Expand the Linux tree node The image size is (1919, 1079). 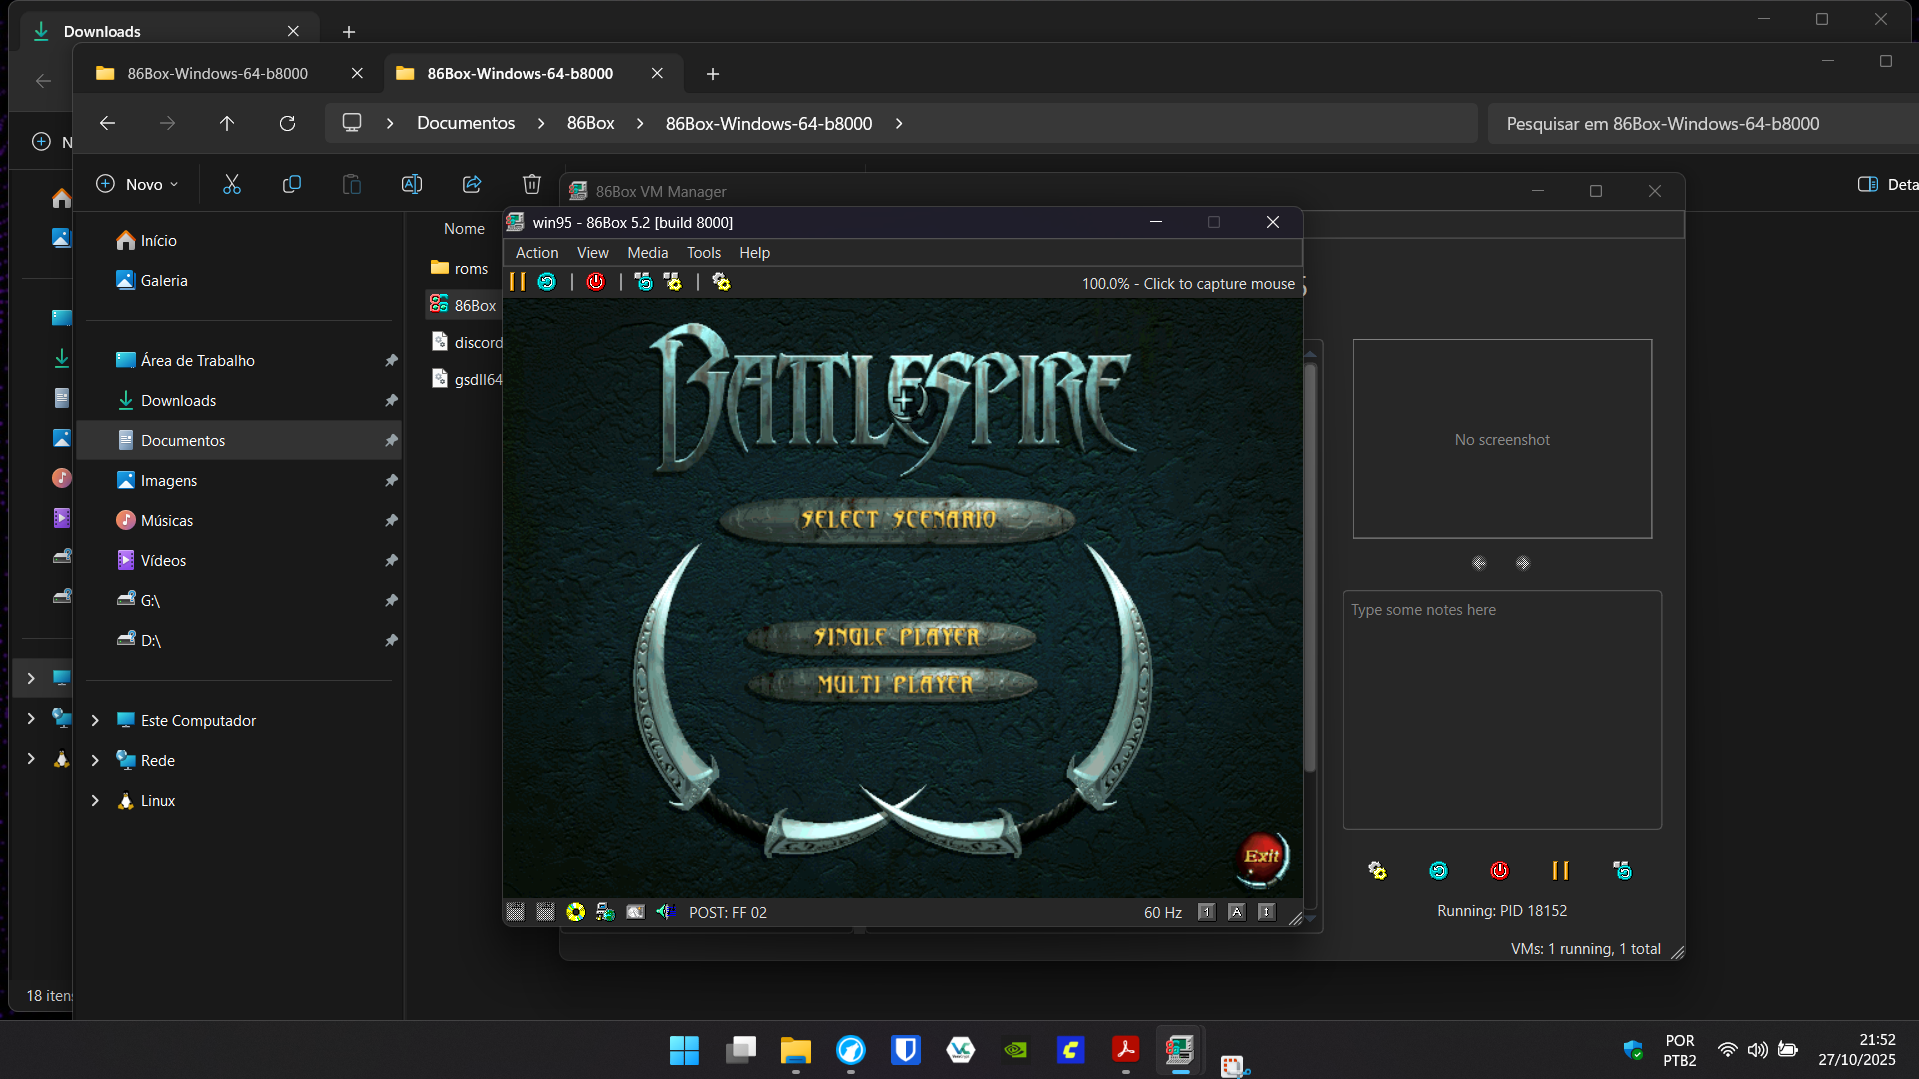(95, 801)
